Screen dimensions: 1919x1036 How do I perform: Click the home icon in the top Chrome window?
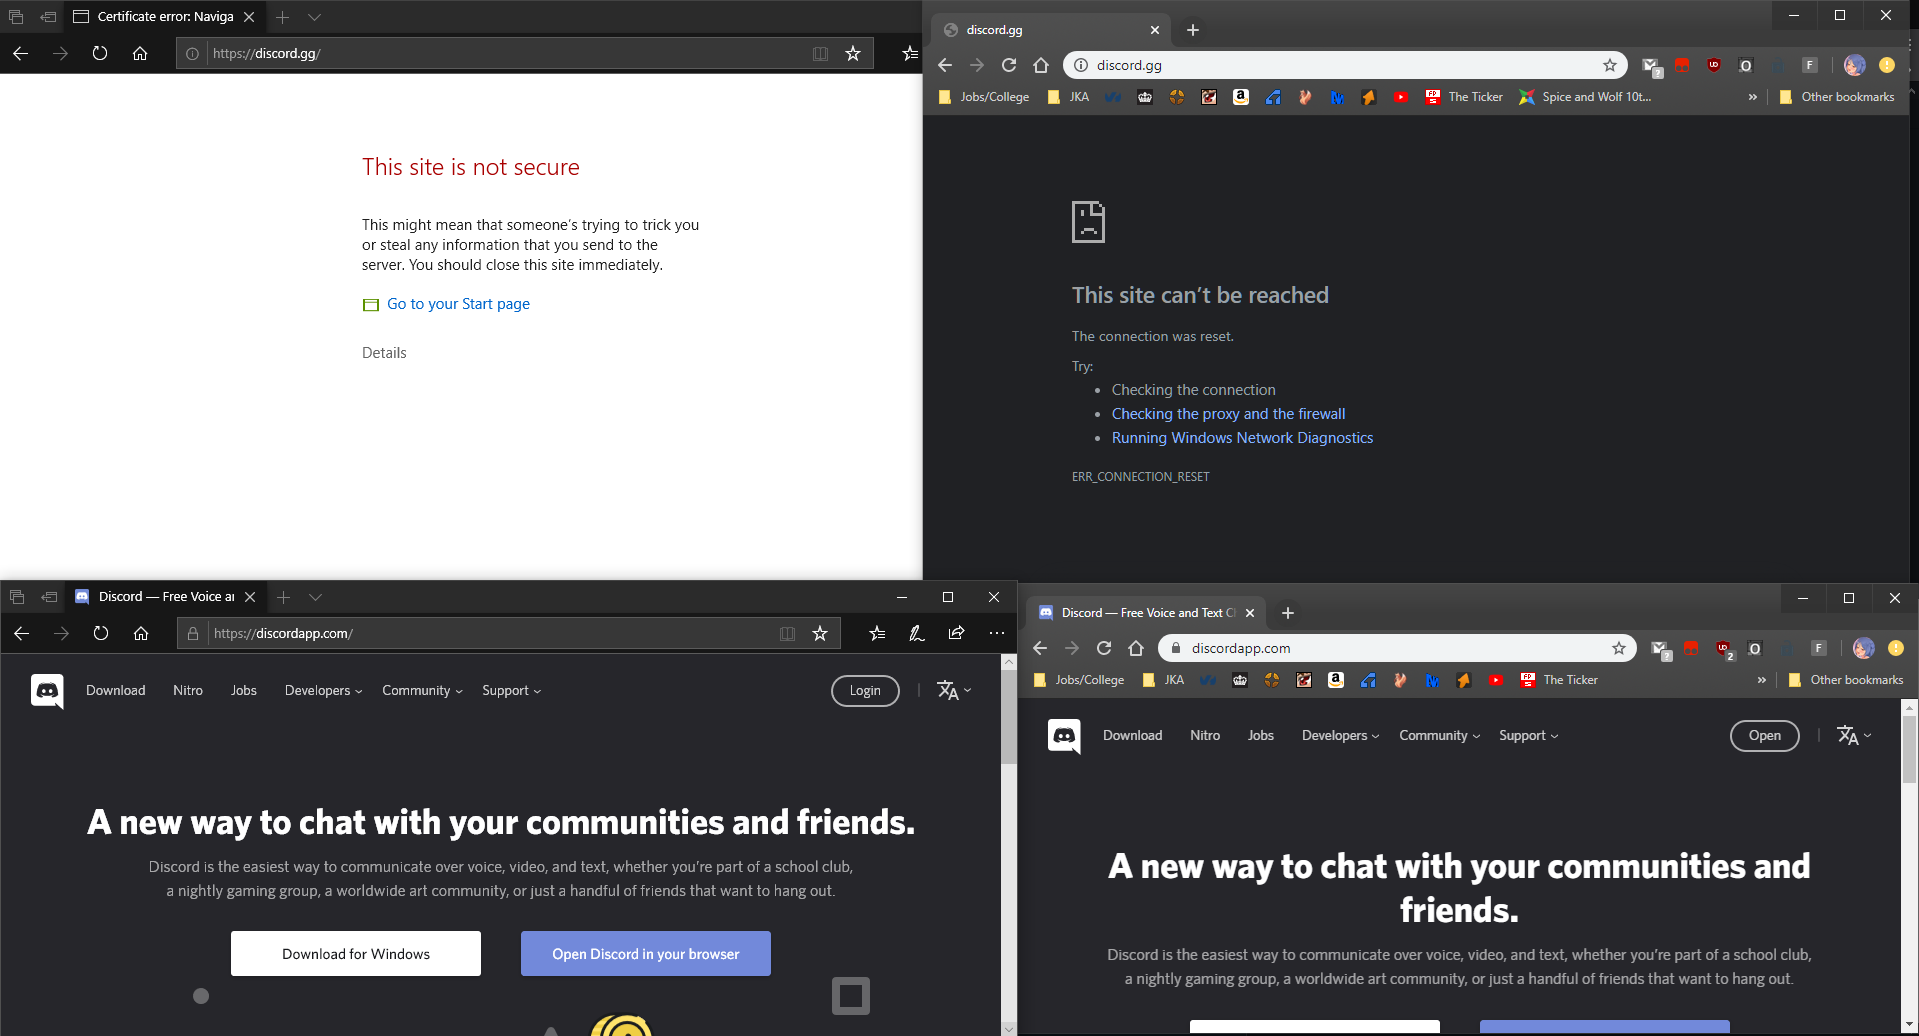tap(1041, 65)
